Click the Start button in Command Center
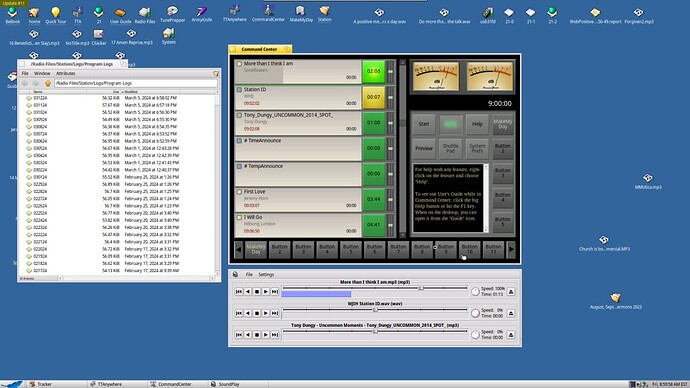Screen dimensions: 690x388 [x=424, y=124]
